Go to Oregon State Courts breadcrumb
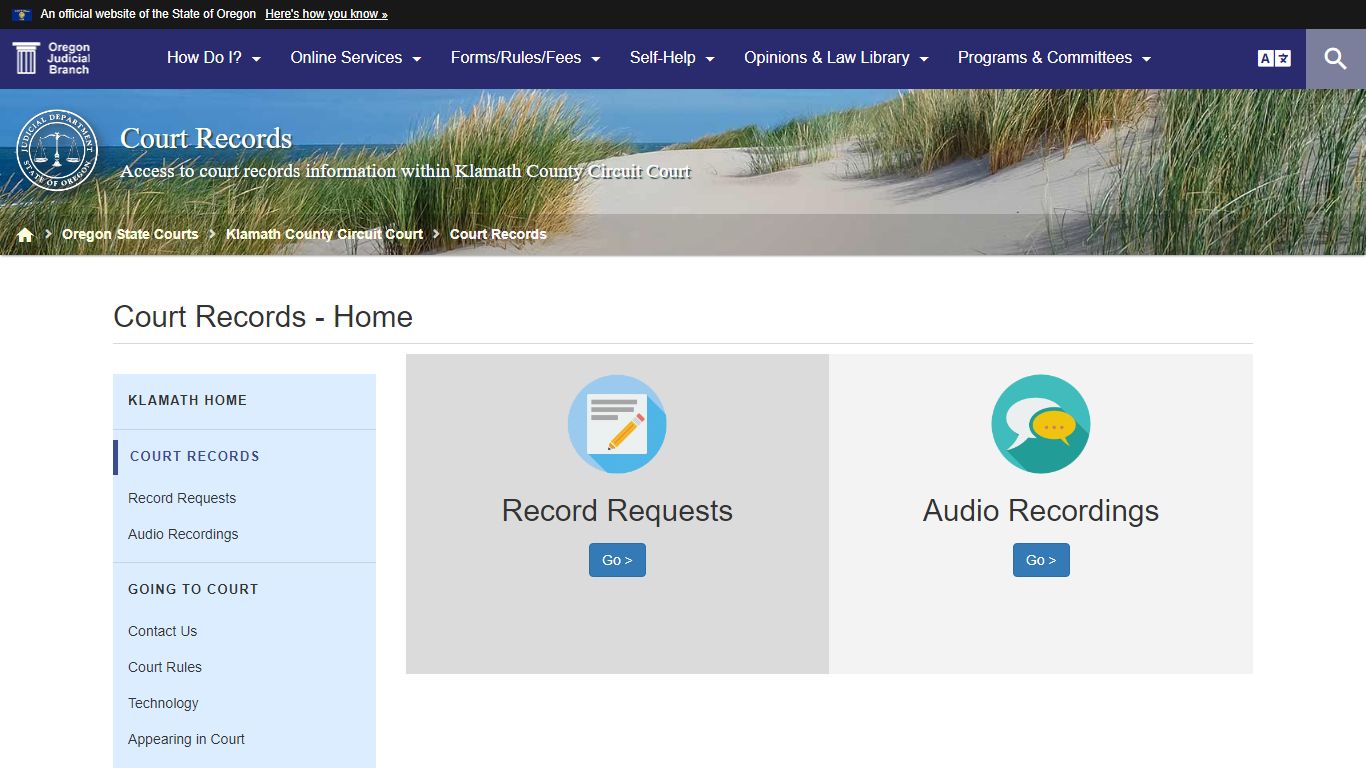Image resolution: width=1366 pixels, height=768 pixels. pyautogui.click(x=130, y=234)
